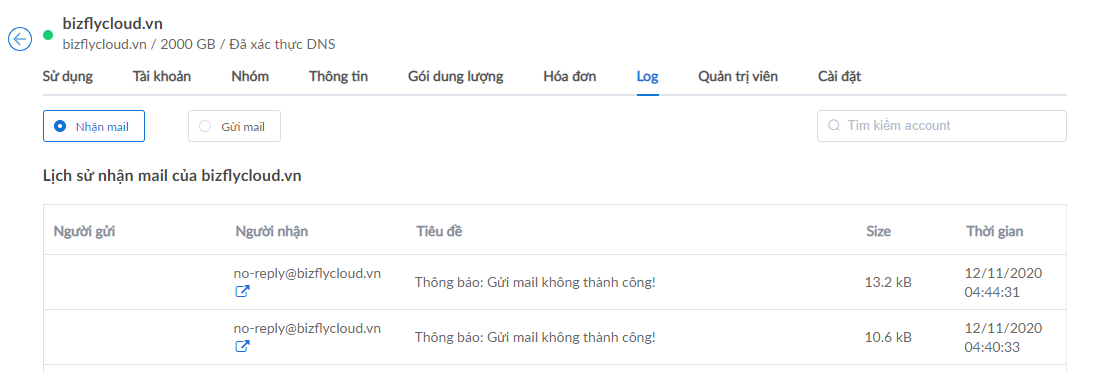Open external link icon for 04:44:31 row
Screen dimensions: 1094x373
242,291
